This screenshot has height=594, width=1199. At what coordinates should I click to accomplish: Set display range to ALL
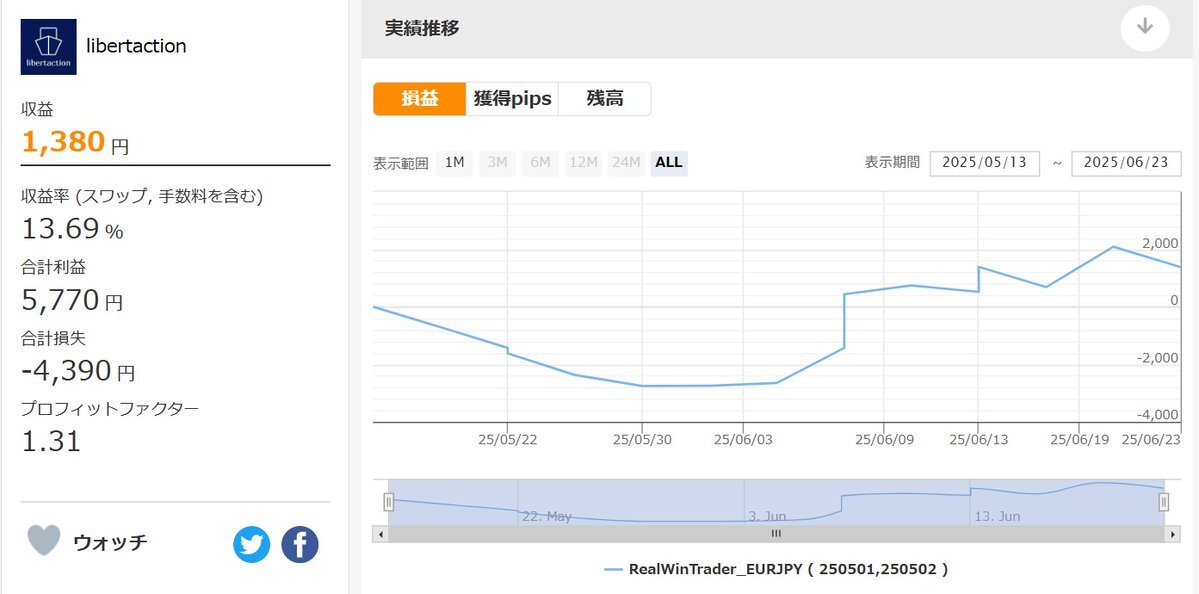669,163
